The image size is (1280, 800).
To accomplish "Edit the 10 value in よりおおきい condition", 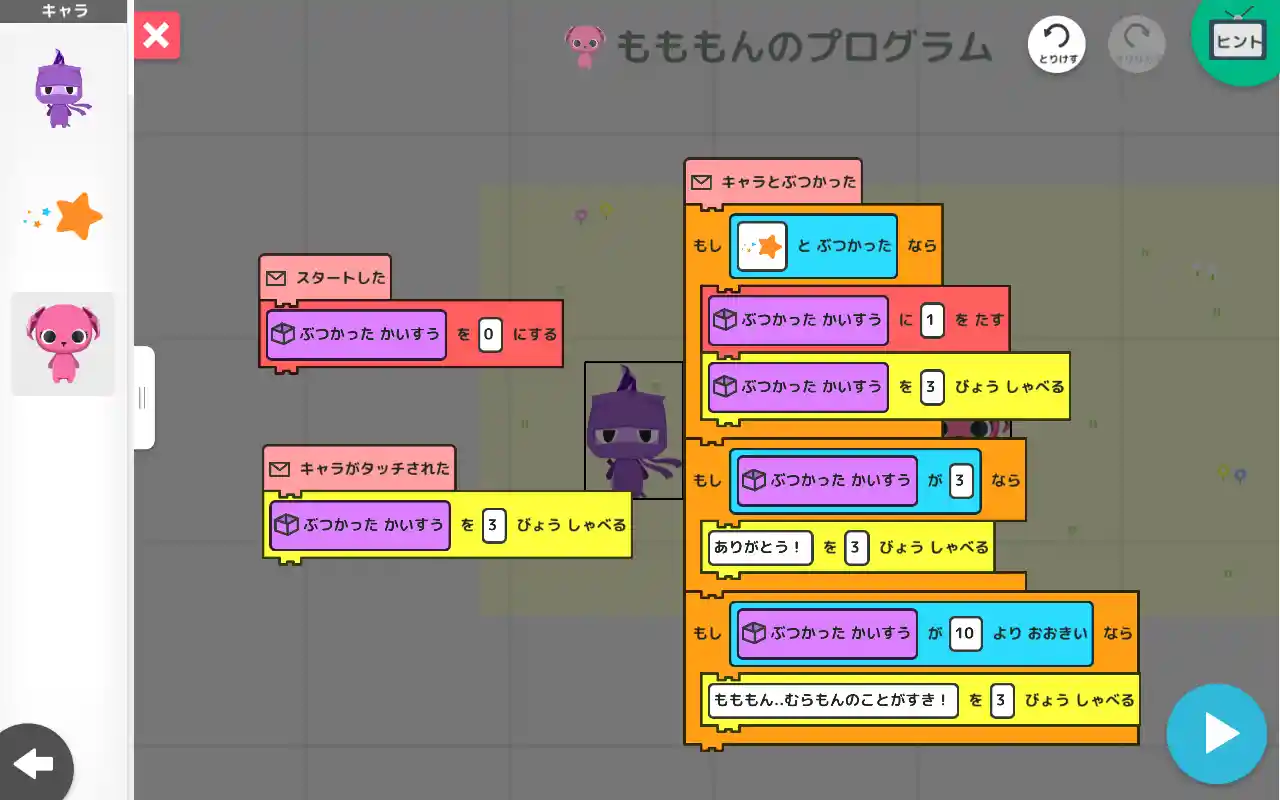I will click(x=965, y=633).
